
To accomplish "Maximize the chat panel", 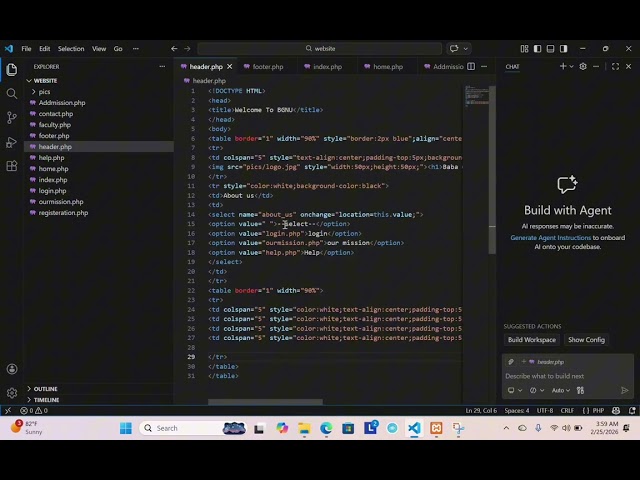I will coord(616,66).
